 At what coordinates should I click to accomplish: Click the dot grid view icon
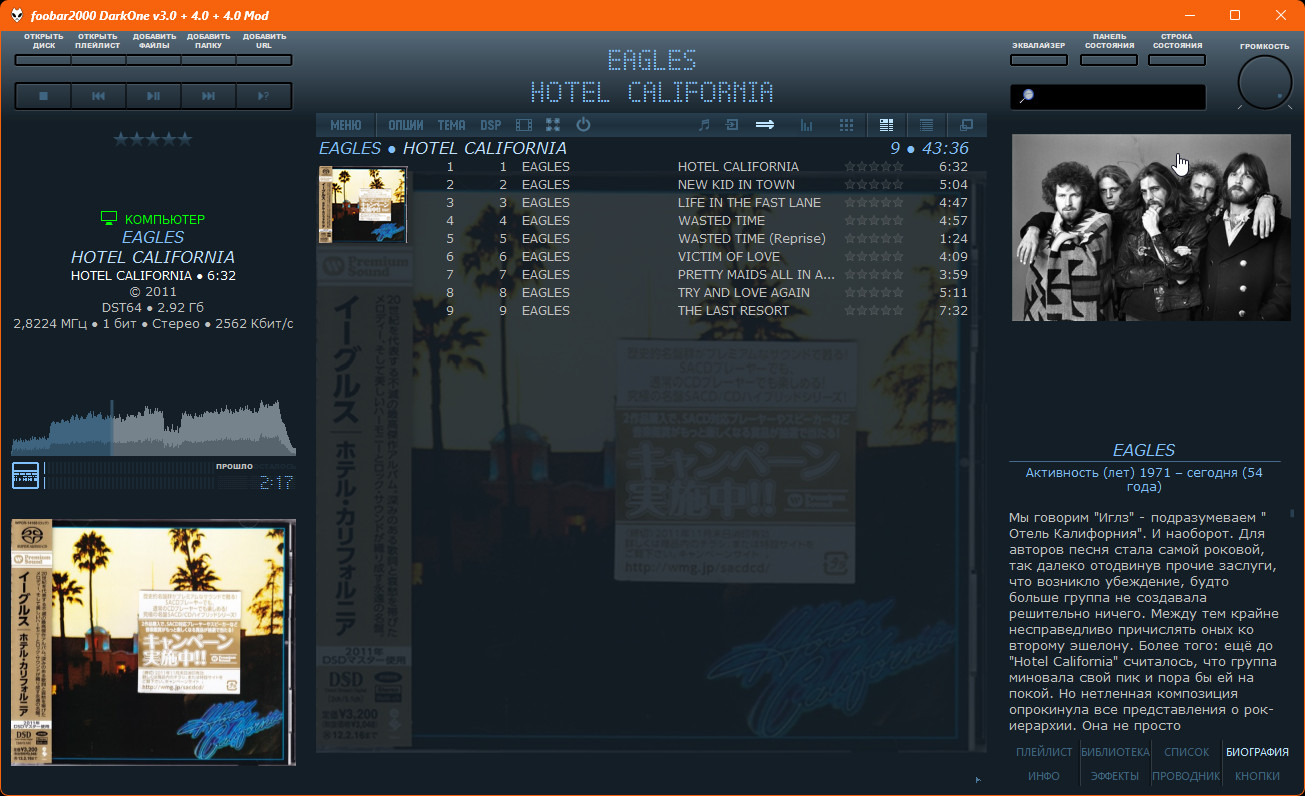tap(846, 125)
